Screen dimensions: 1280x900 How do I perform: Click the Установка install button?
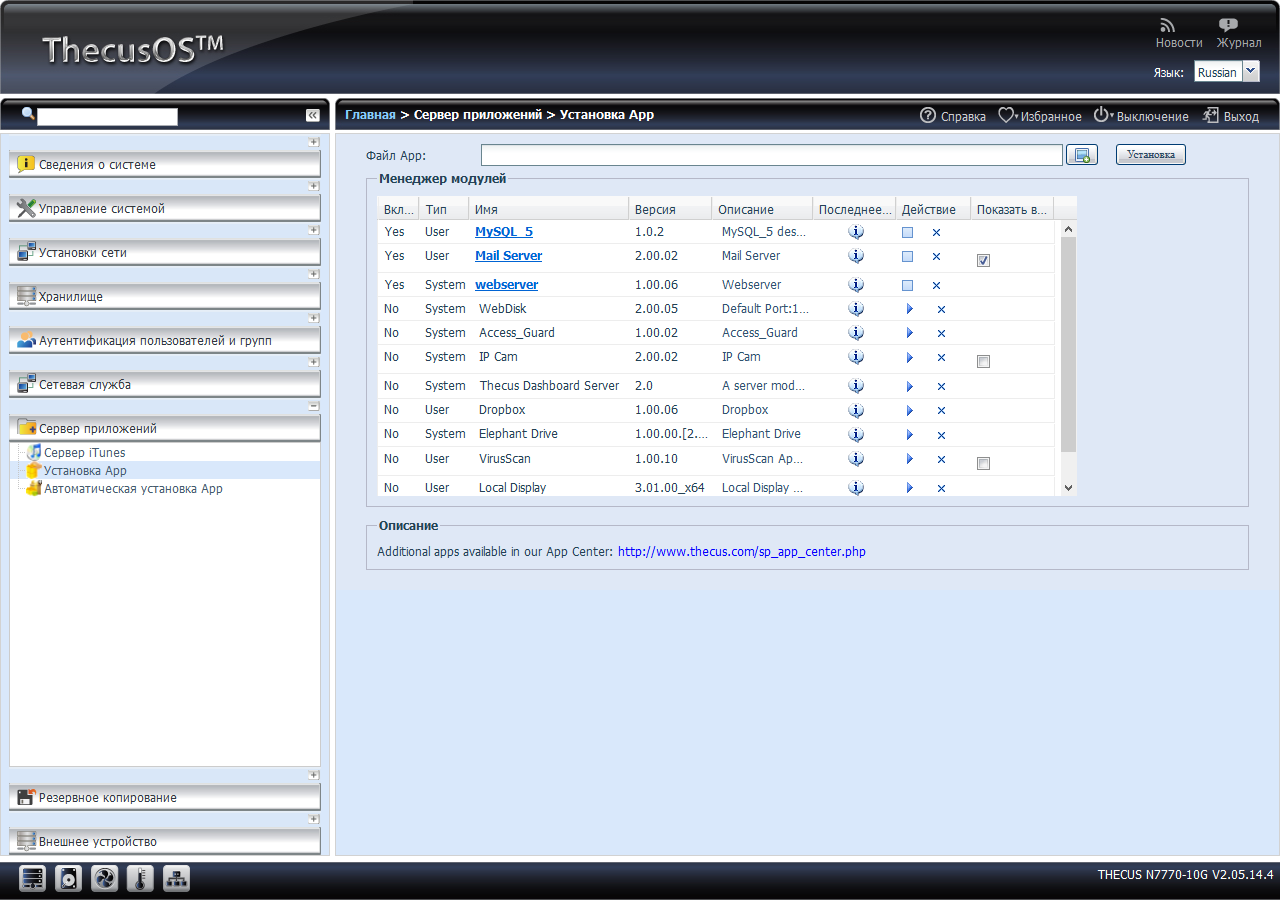tap(1151, 155)
